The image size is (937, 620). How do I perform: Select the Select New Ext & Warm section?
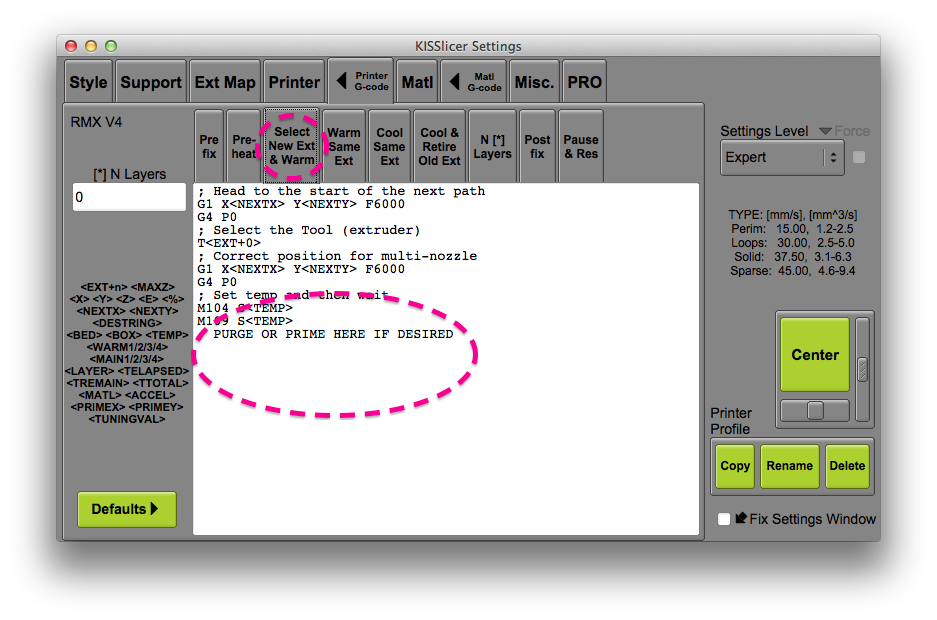click(292, 146)
